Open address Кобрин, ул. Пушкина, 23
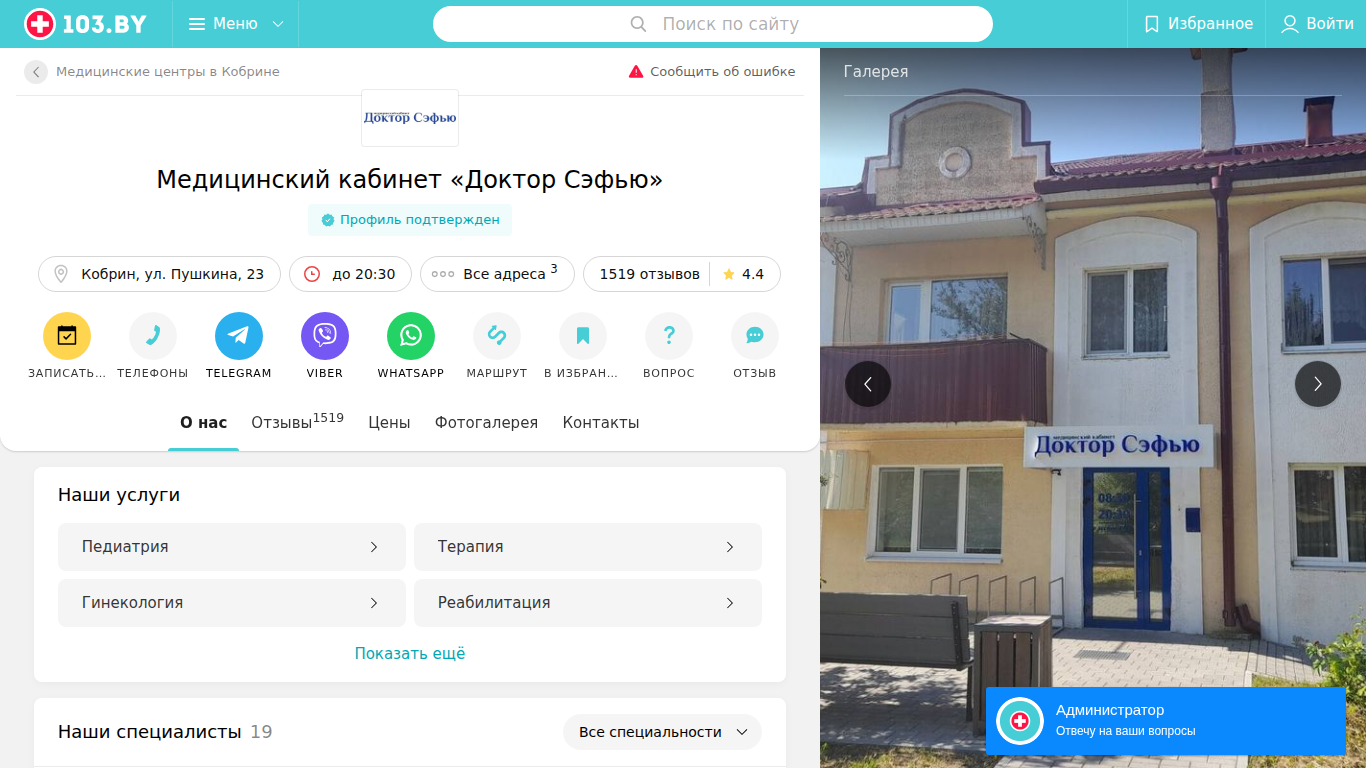Viewport: 1366px width, 768px height. coord(160,274)
